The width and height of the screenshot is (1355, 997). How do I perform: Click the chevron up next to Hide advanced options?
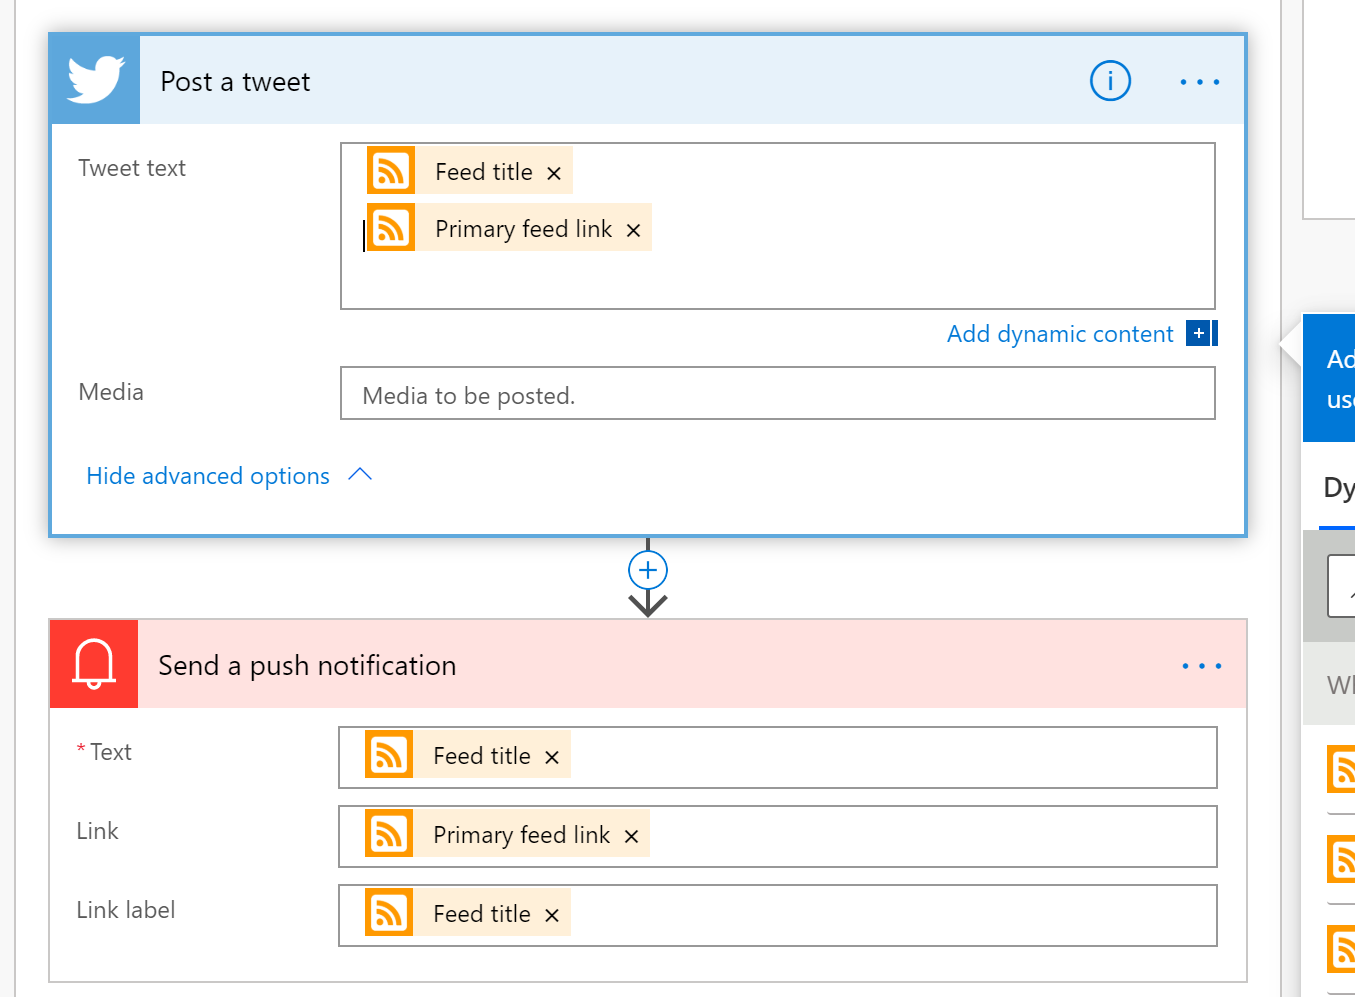coord(360,475)
